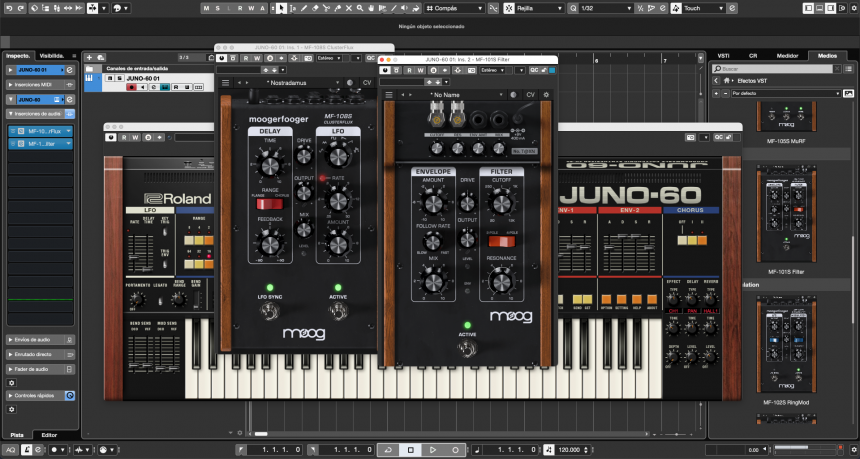860x459 pixels.
Task: Toggle the FLANGE/CHORUS range switch
Action: click(269, 204)
